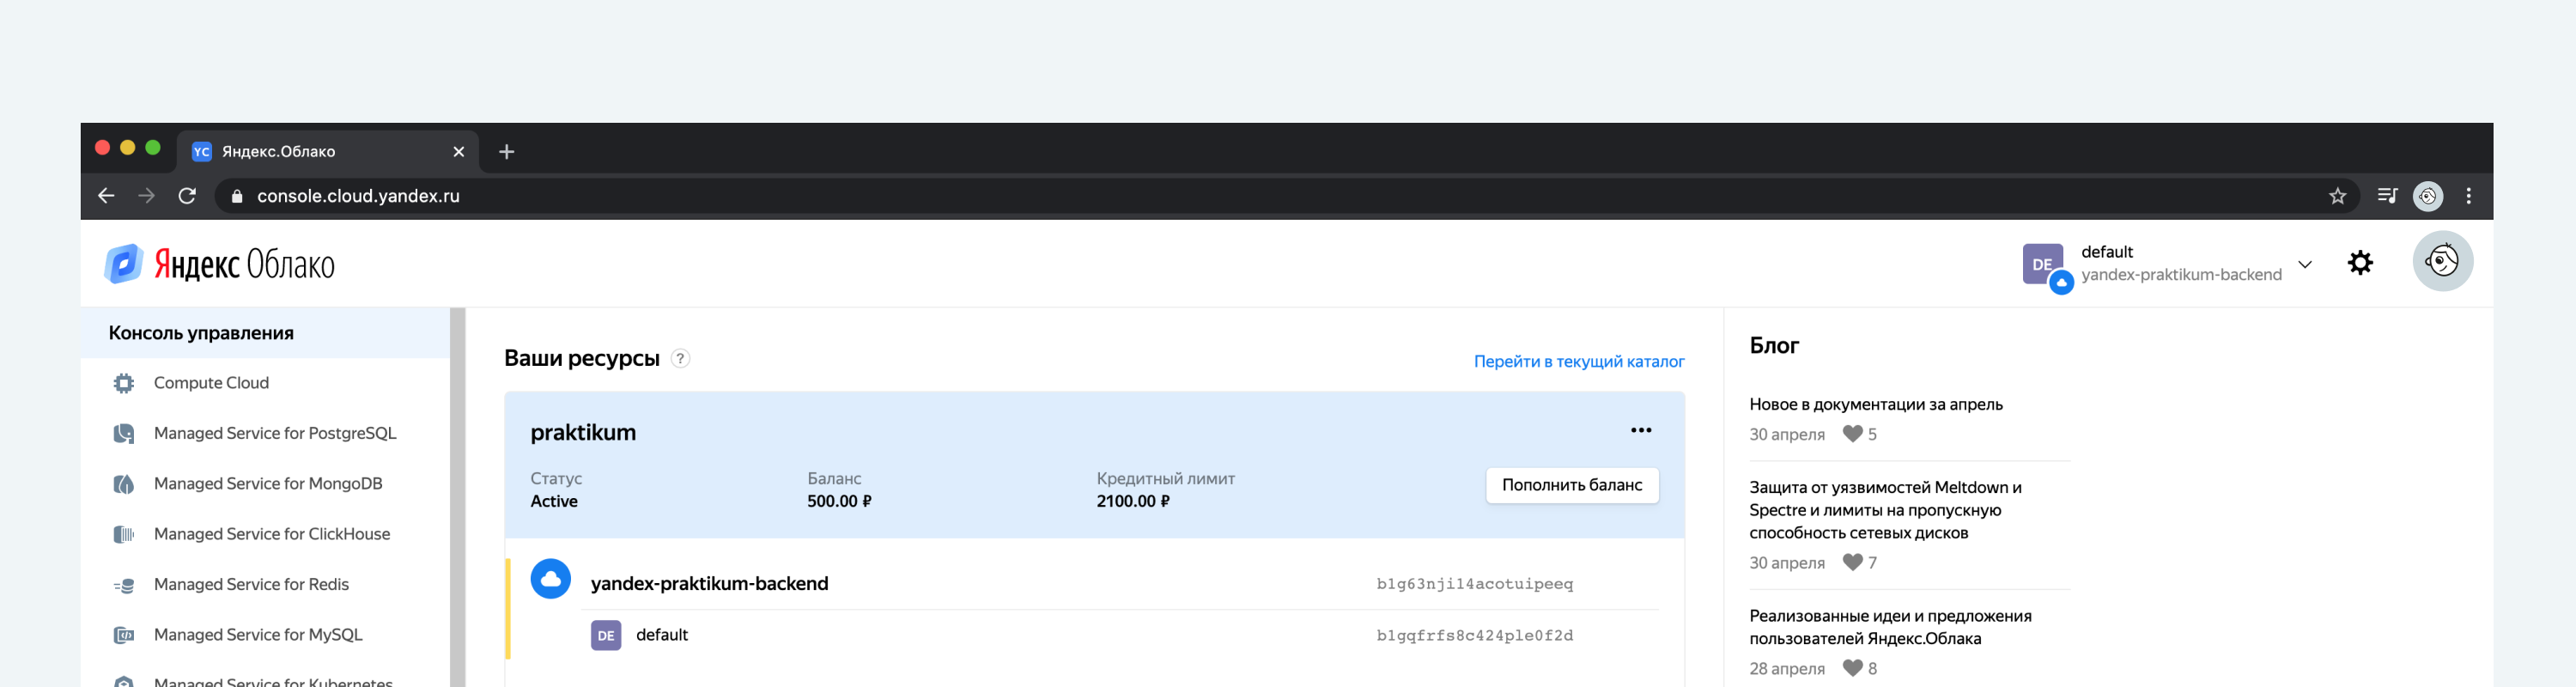Open the yandex-praktikum-backend cloud
The image size is (2576, 687).
(x=709, y=584)
